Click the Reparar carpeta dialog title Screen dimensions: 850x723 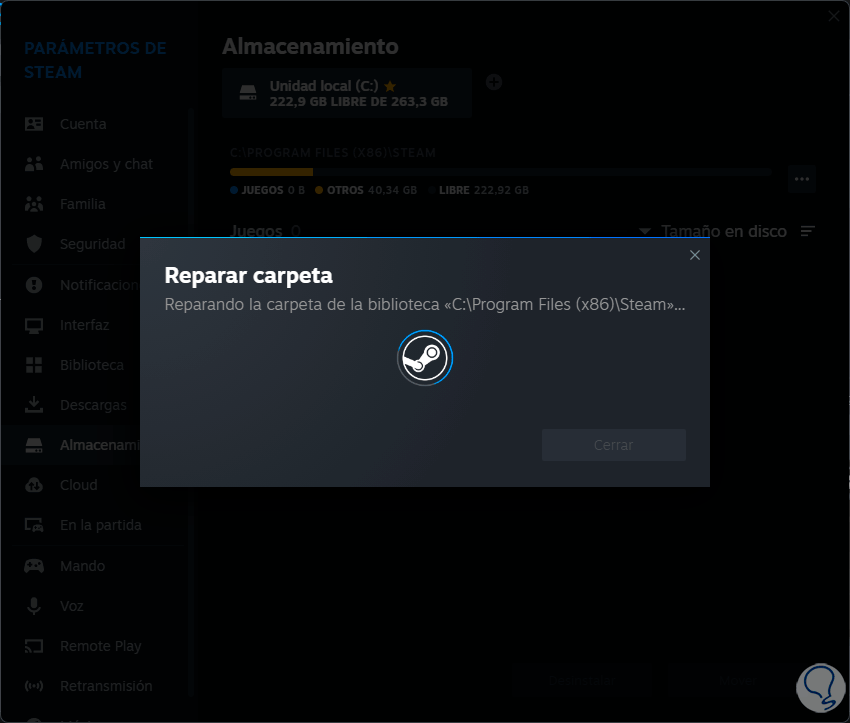(248, 275)
